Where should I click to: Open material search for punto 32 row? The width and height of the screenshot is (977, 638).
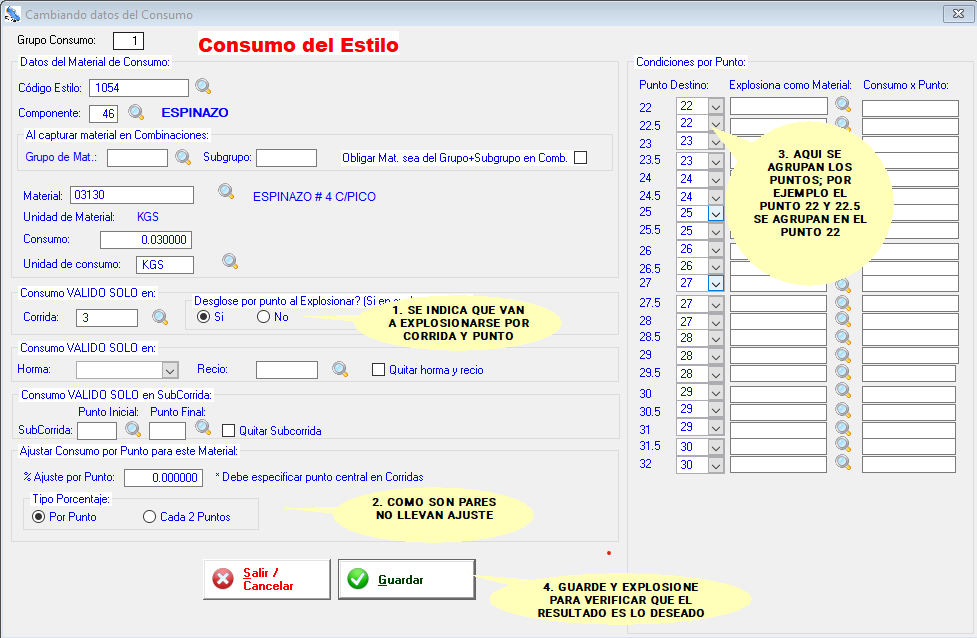click(x=843, y=462)
